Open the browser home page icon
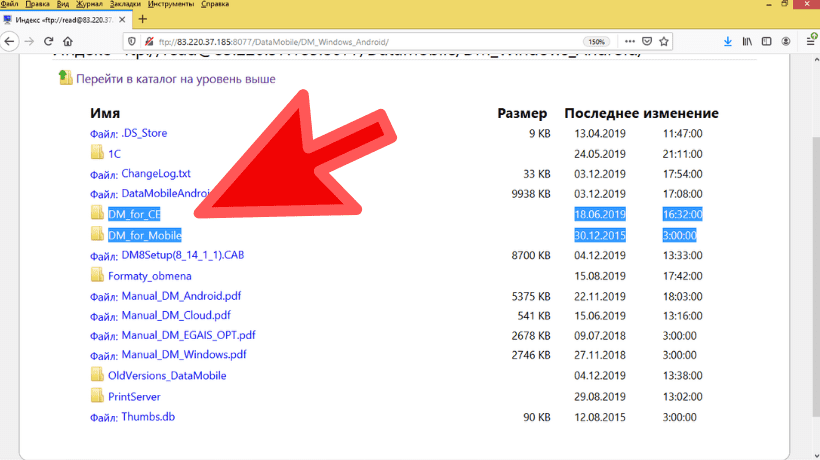The width and height of the screenshot is (820, 460). [x=68, y=41]
